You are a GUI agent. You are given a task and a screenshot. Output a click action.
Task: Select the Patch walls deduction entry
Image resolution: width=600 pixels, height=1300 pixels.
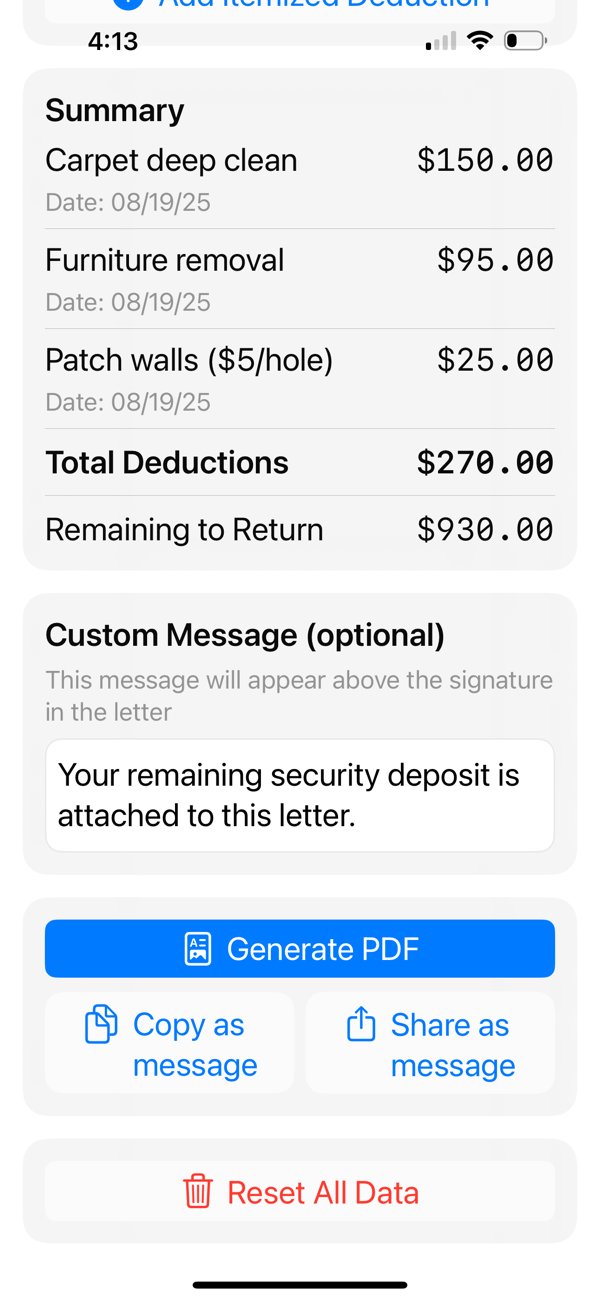tap(300, 377)
